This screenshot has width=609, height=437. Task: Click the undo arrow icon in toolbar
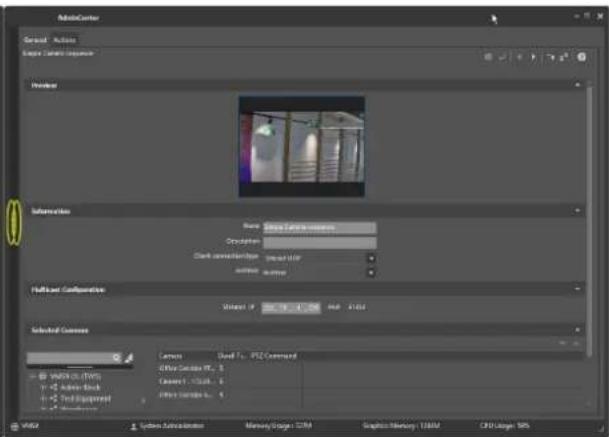pos(503,57)
